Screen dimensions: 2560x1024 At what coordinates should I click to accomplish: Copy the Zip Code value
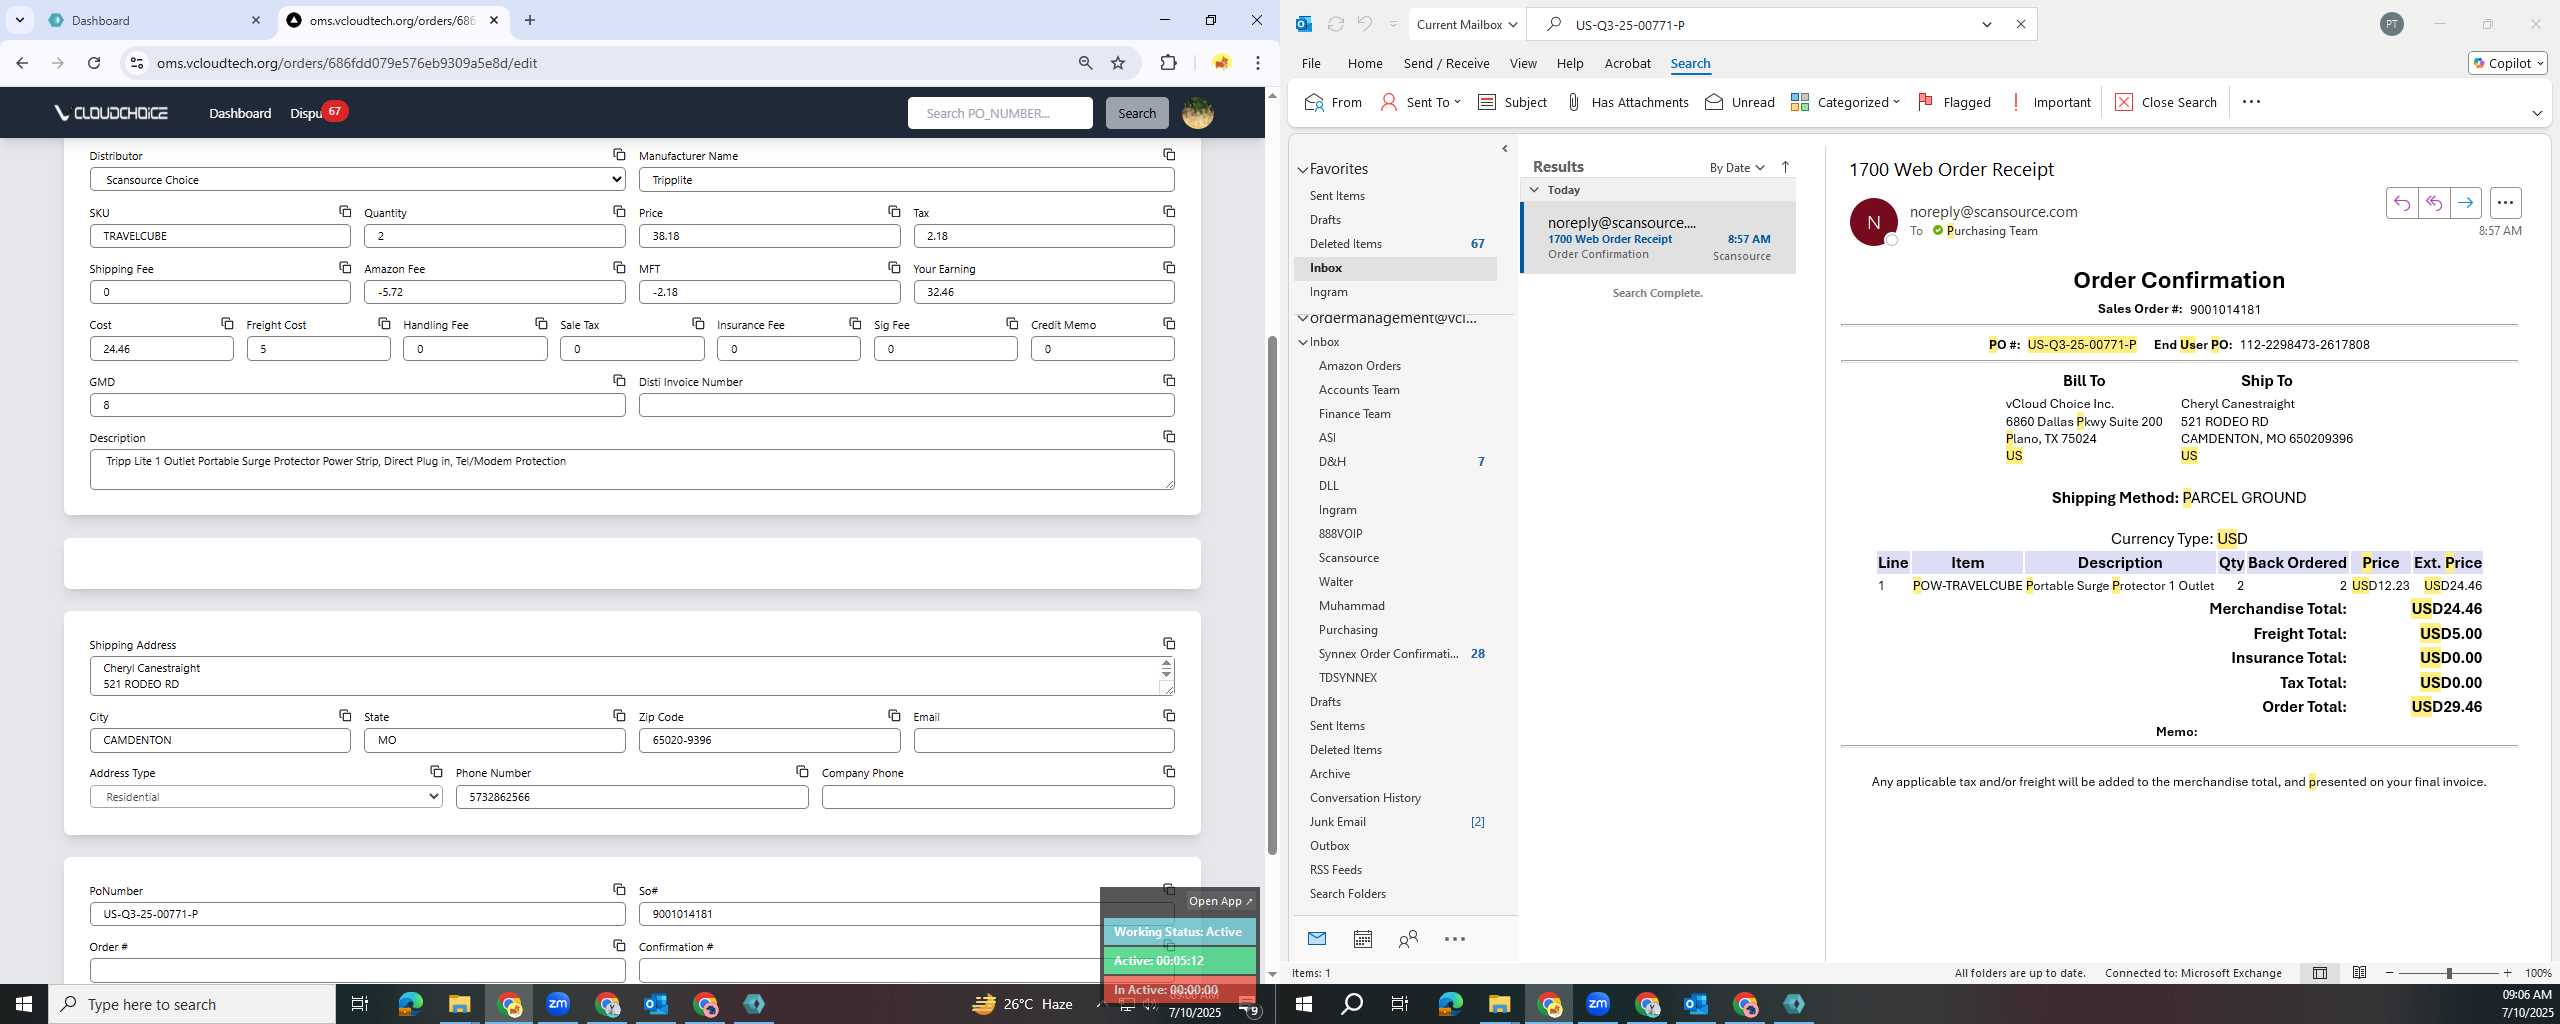(x=894, y=716)
